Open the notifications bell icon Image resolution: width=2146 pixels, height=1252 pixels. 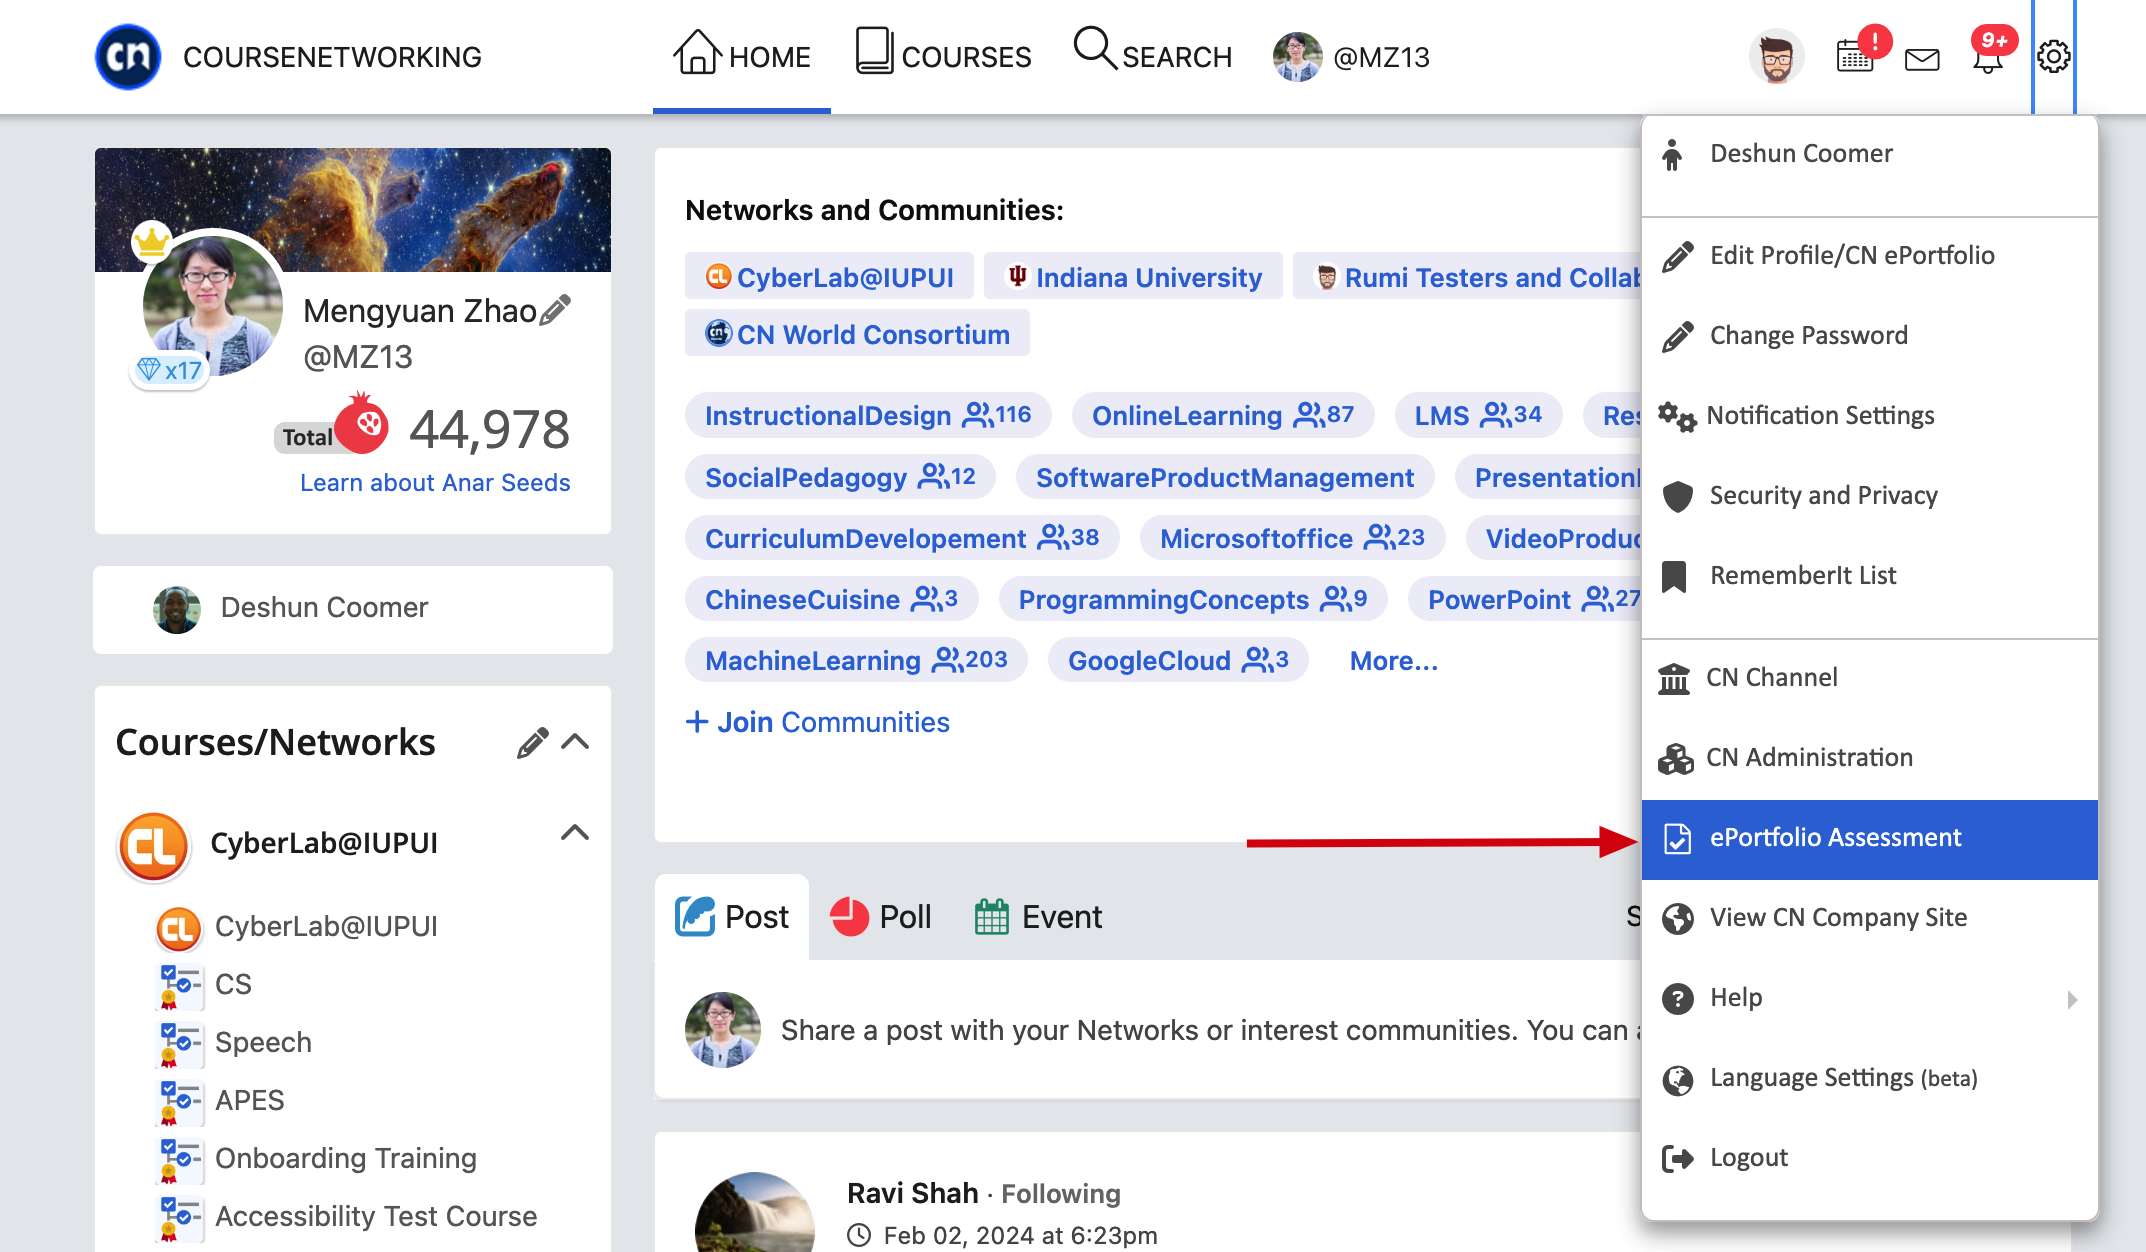1988,59
